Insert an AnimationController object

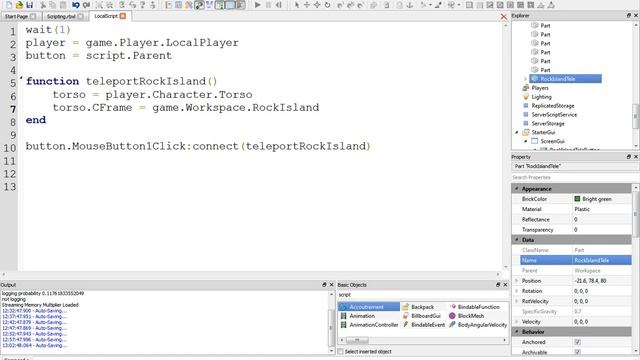369,325
